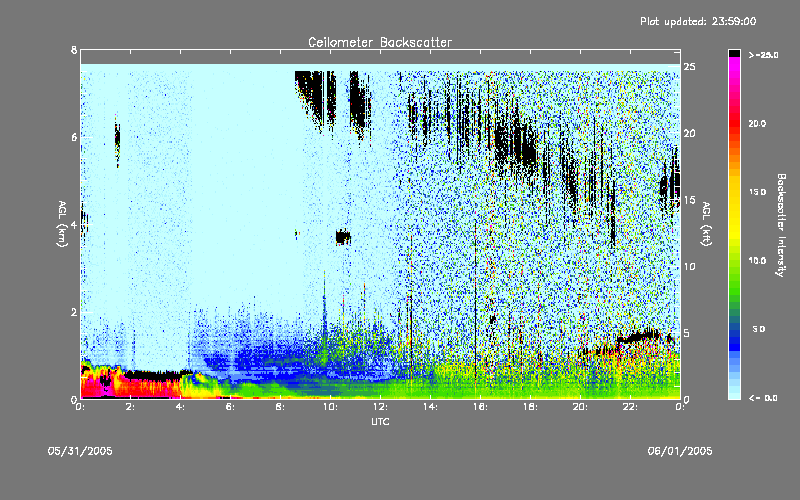
Task: Click the 2 km tick on left axis
Action: pyautogui.click(x=74, y=312)
